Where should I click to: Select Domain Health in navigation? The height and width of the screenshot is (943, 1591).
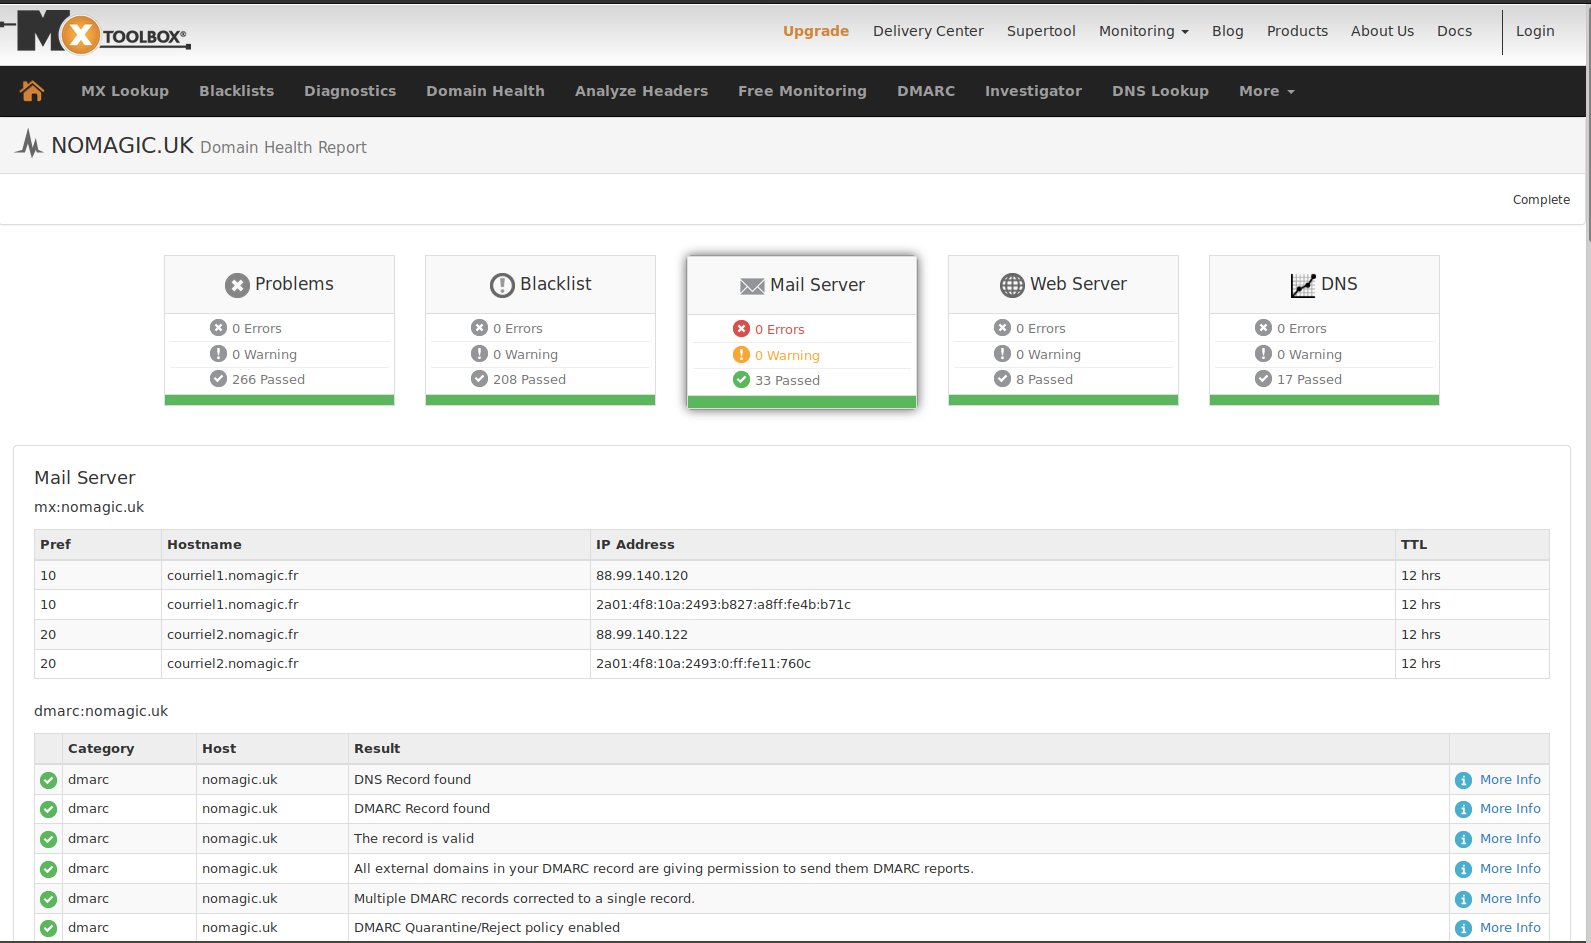[x=485, y=91]
